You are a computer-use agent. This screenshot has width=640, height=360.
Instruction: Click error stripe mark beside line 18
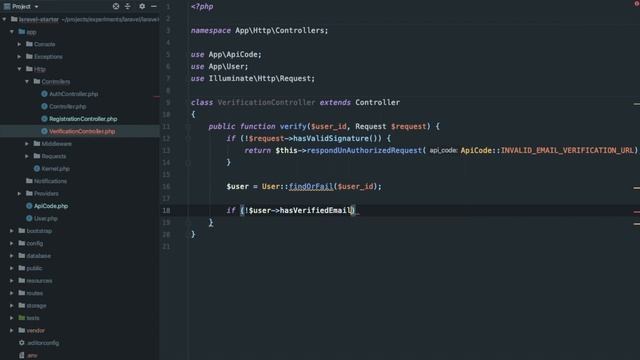[x=637, y=212]
